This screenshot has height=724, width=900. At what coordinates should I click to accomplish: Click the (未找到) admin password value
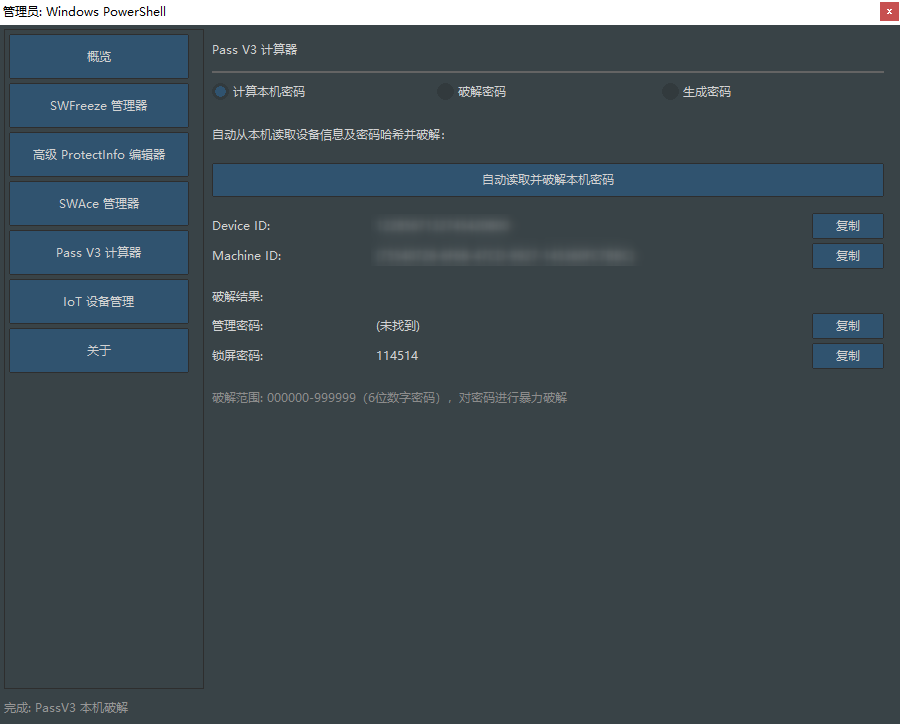[398, 326]
